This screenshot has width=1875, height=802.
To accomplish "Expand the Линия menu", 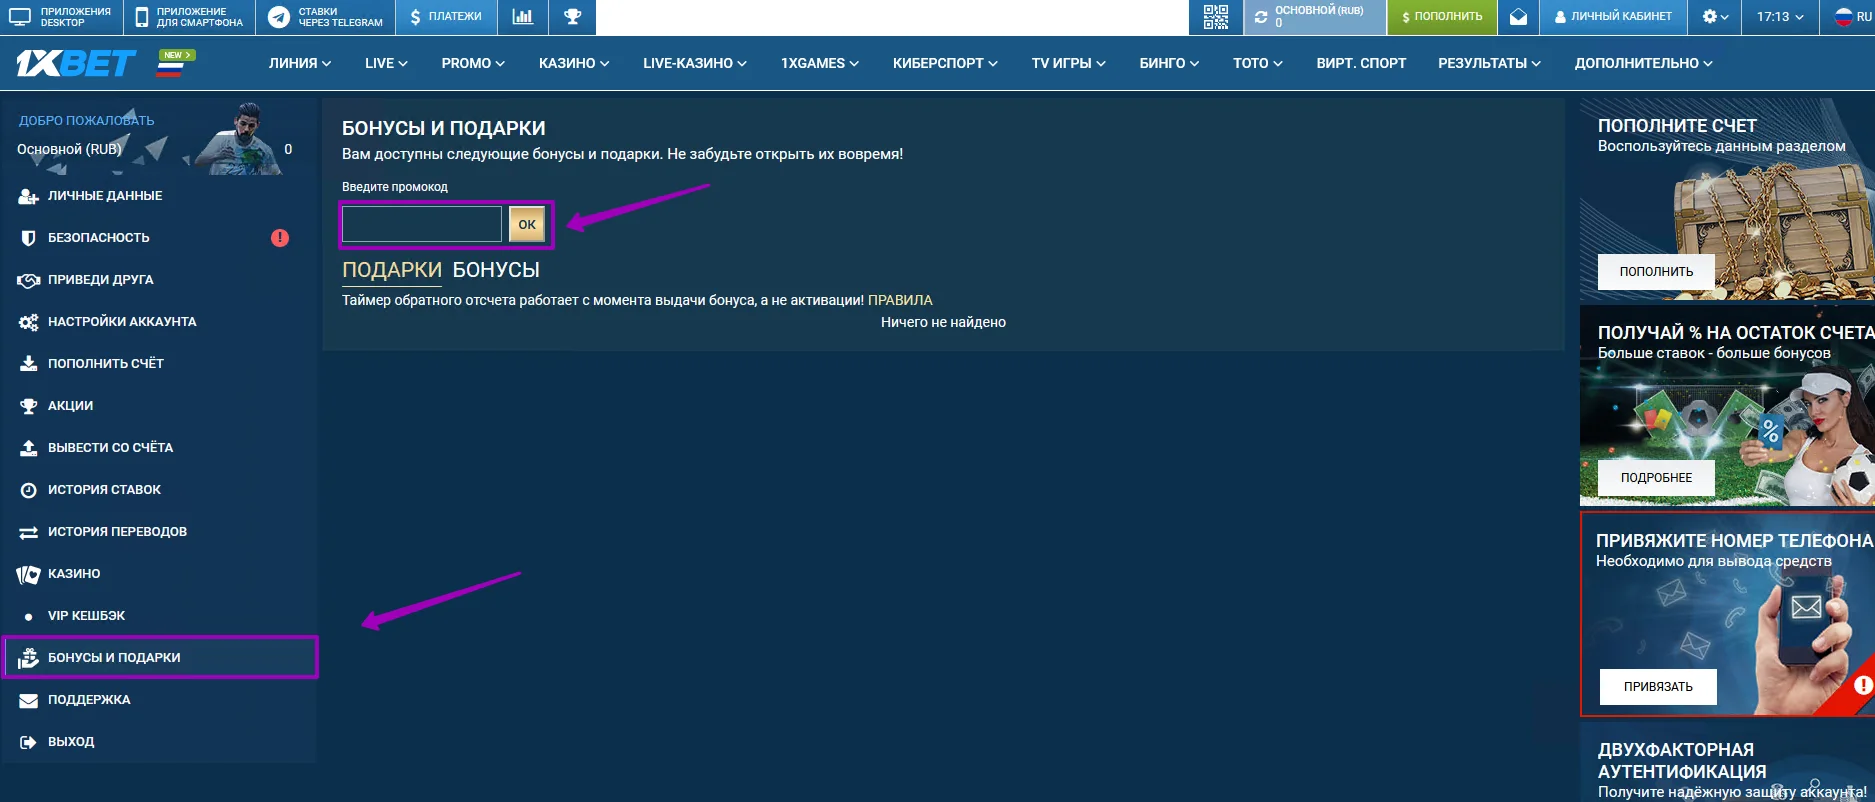I will point(299,63).
